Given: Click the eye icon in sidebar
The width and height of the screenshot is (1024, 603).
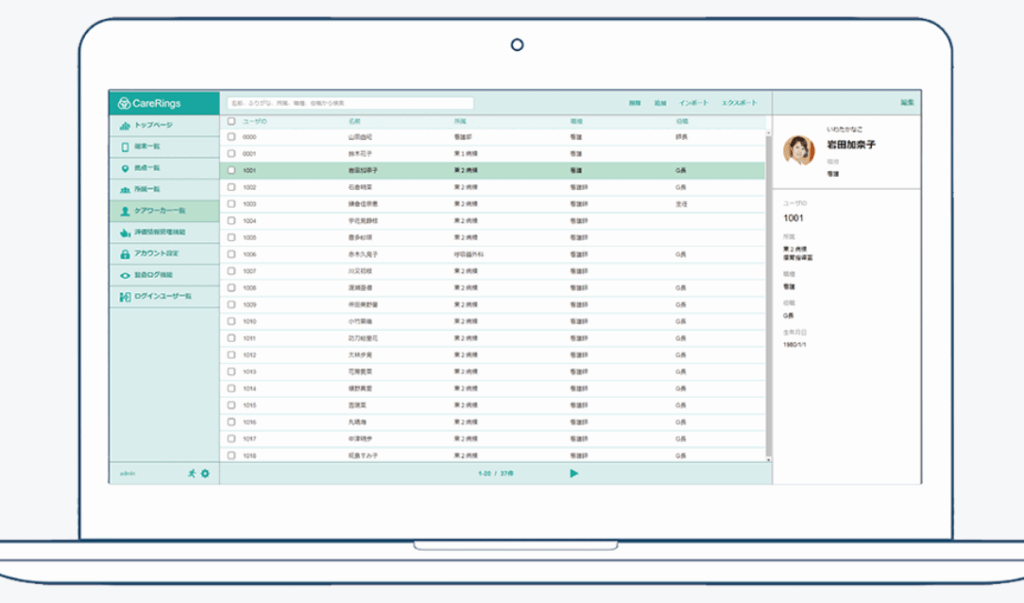Looking at the screenshot, I should coord(125,275).
